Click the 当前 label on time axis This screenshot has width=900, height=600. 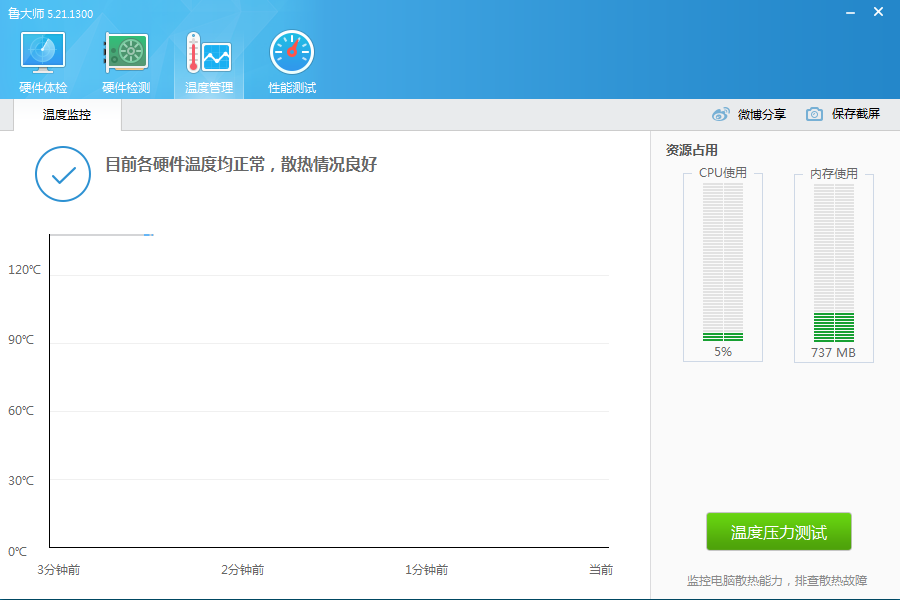600,570
